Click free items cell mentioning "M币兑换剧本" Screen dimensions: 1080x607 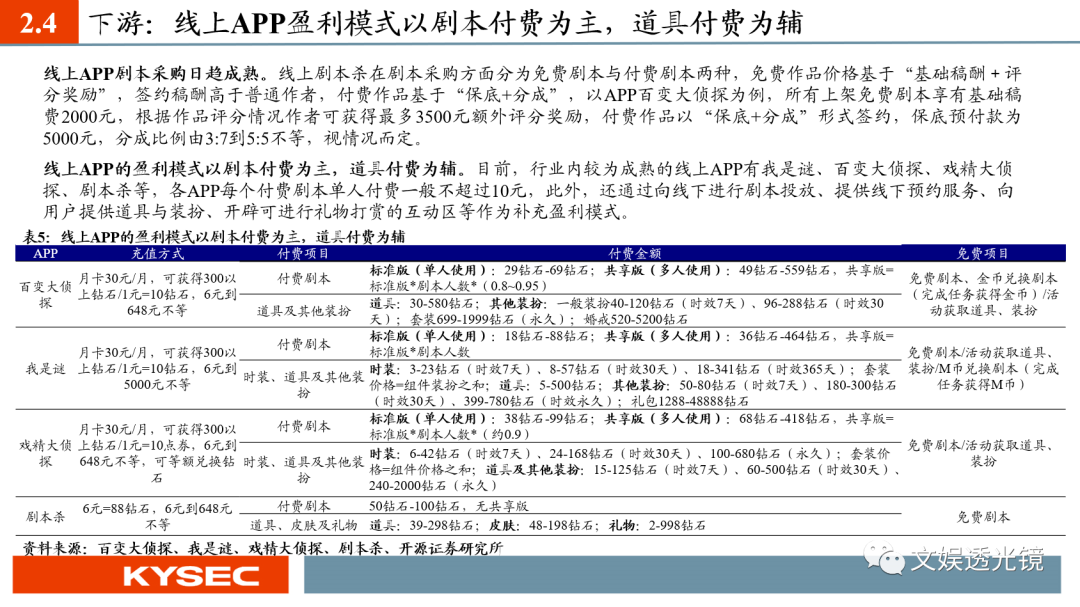983,369
